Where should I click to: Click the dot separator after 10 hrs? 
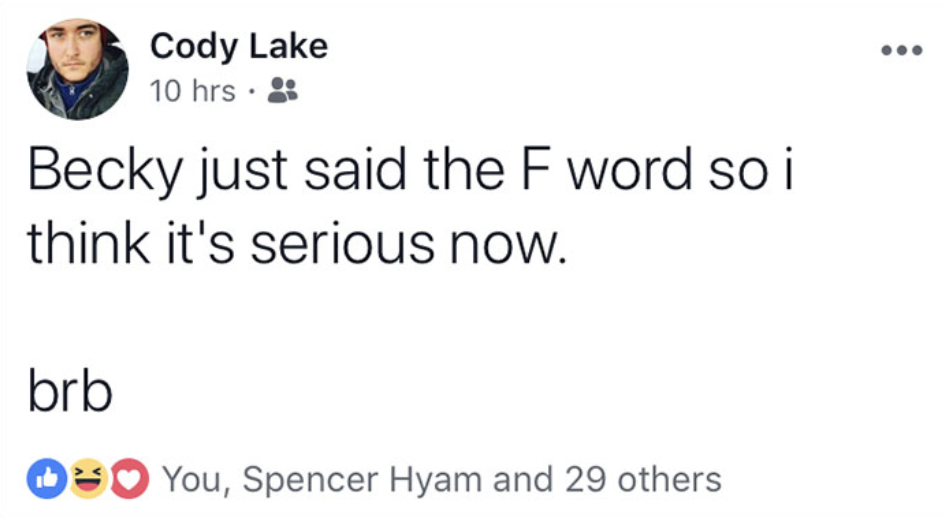[x=252, y=92]
